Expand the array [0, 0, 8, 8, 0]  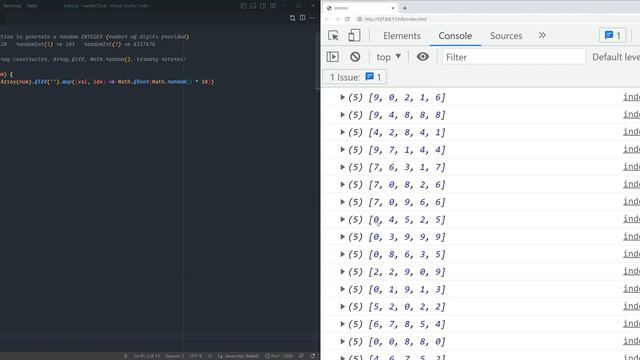(342, 342)
